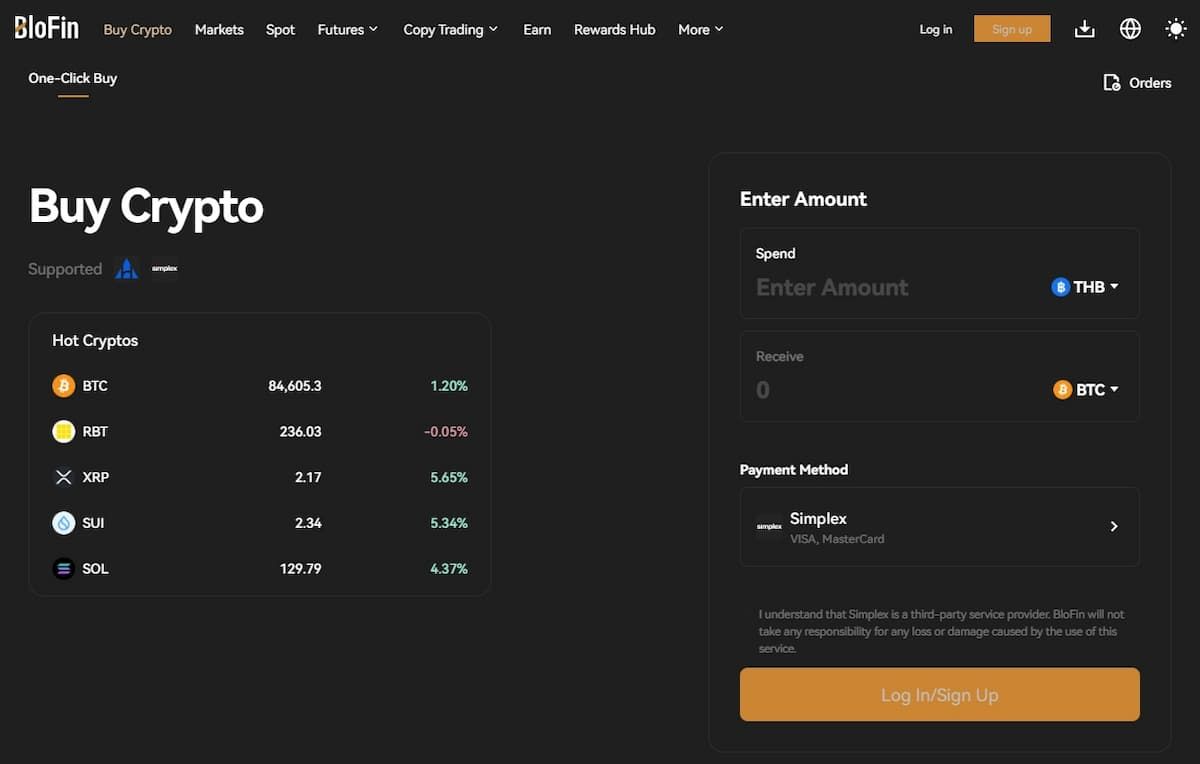Click the XRP coin icon
The width and height of the screenshot is (1200, 764).
[64, 477]
